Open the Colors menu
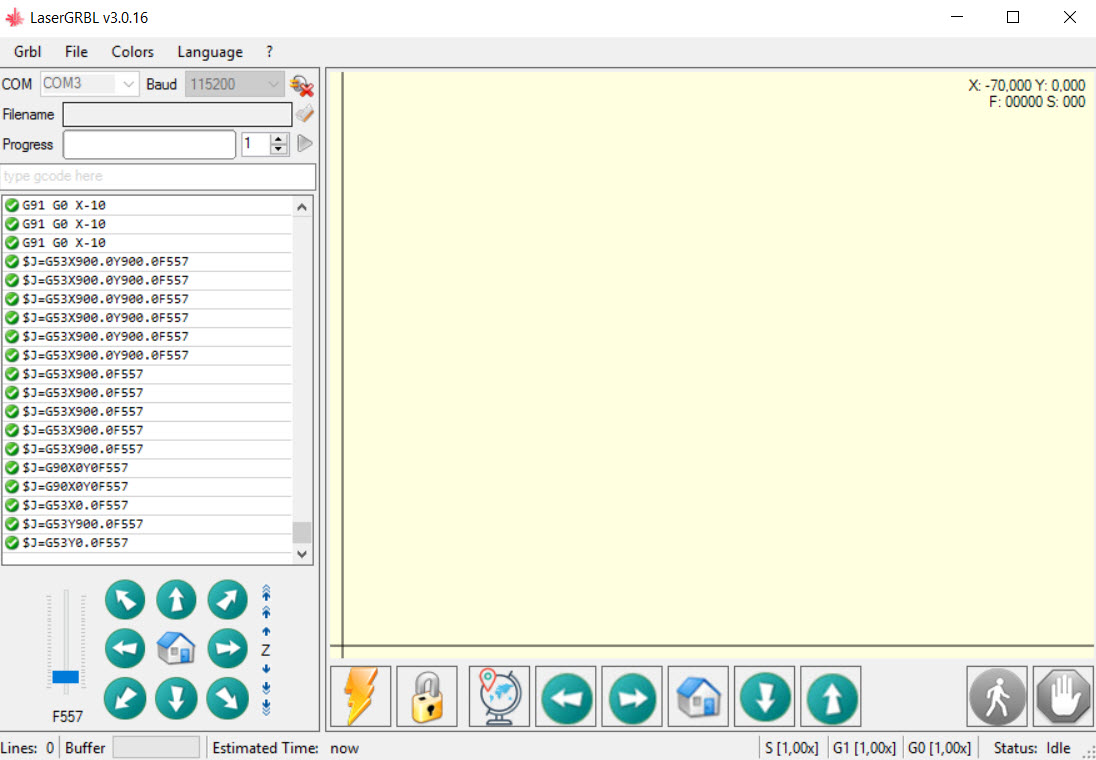Image resolution: width=1096 pixels, height=760 pixels. (x=133, y=52)
